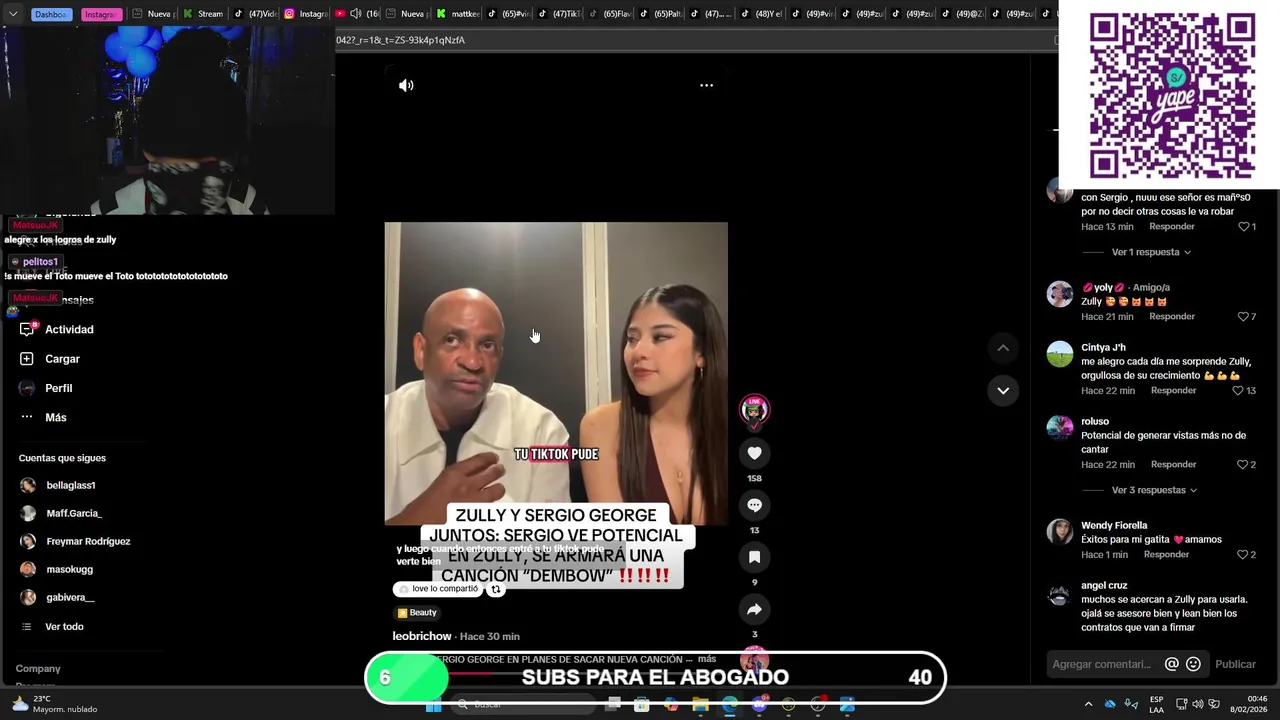Open the three-dot video options menu
The width and height of the screenshot is (1280, 720).
706,85
